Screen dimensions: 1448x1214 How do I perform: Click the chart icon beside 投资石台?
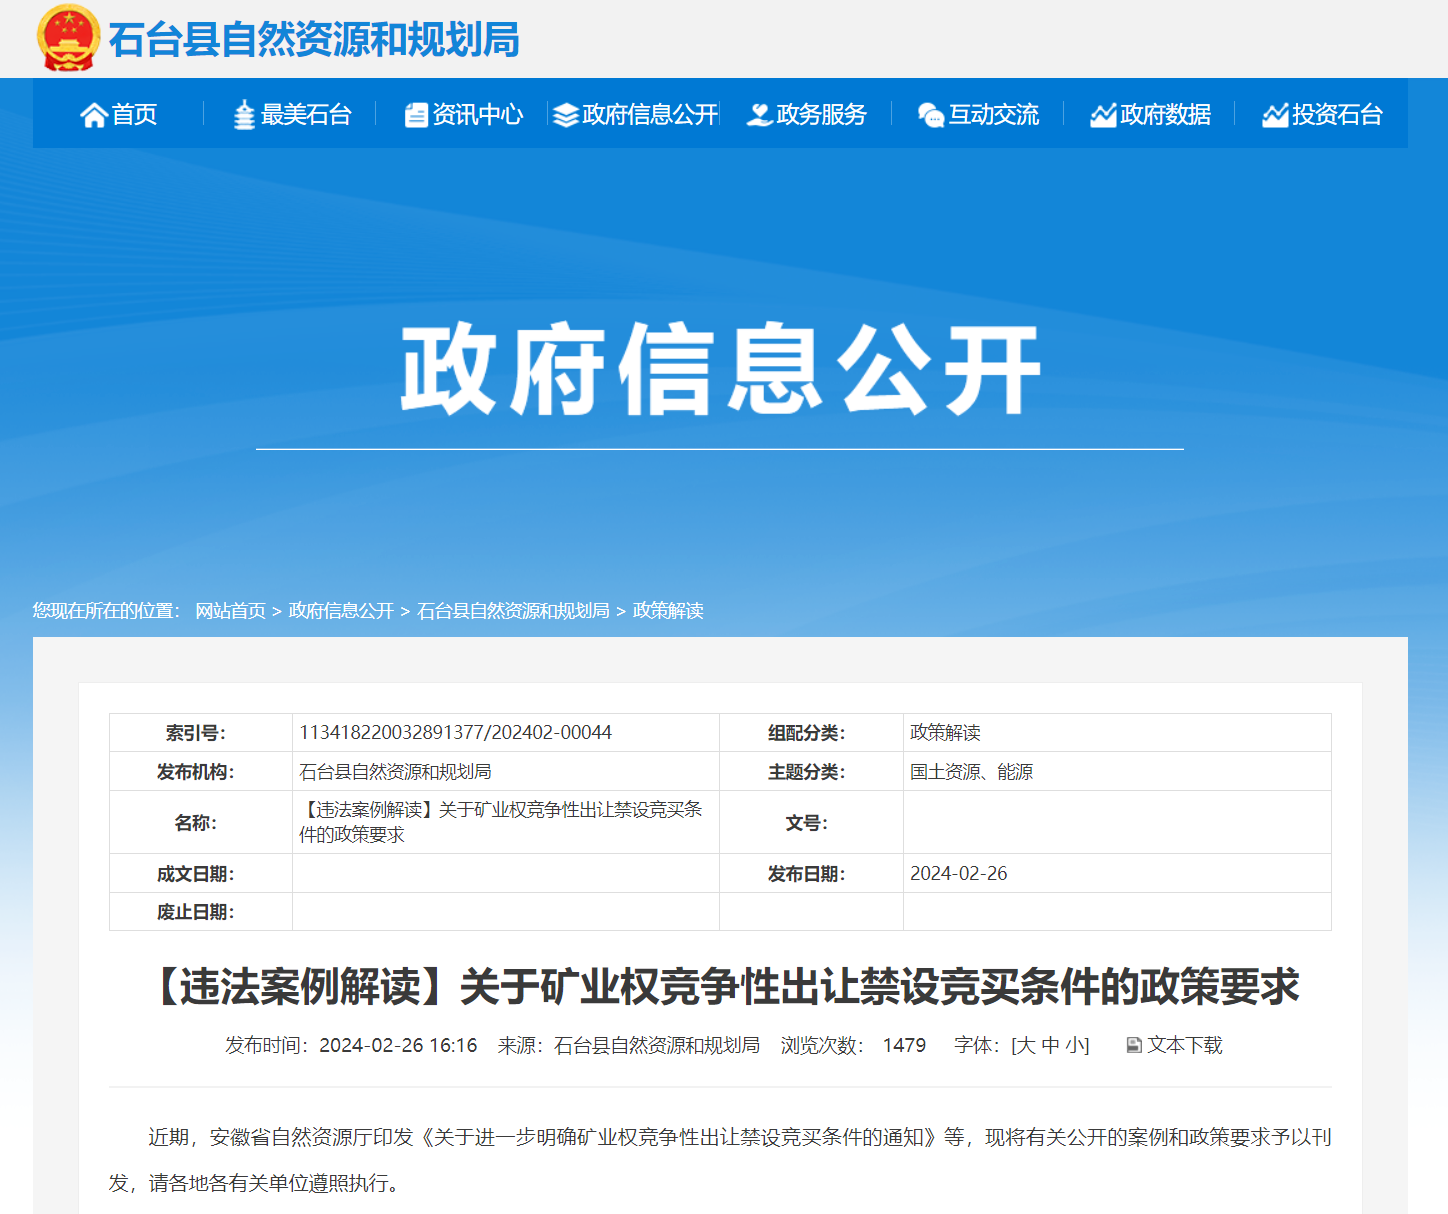1275,115
